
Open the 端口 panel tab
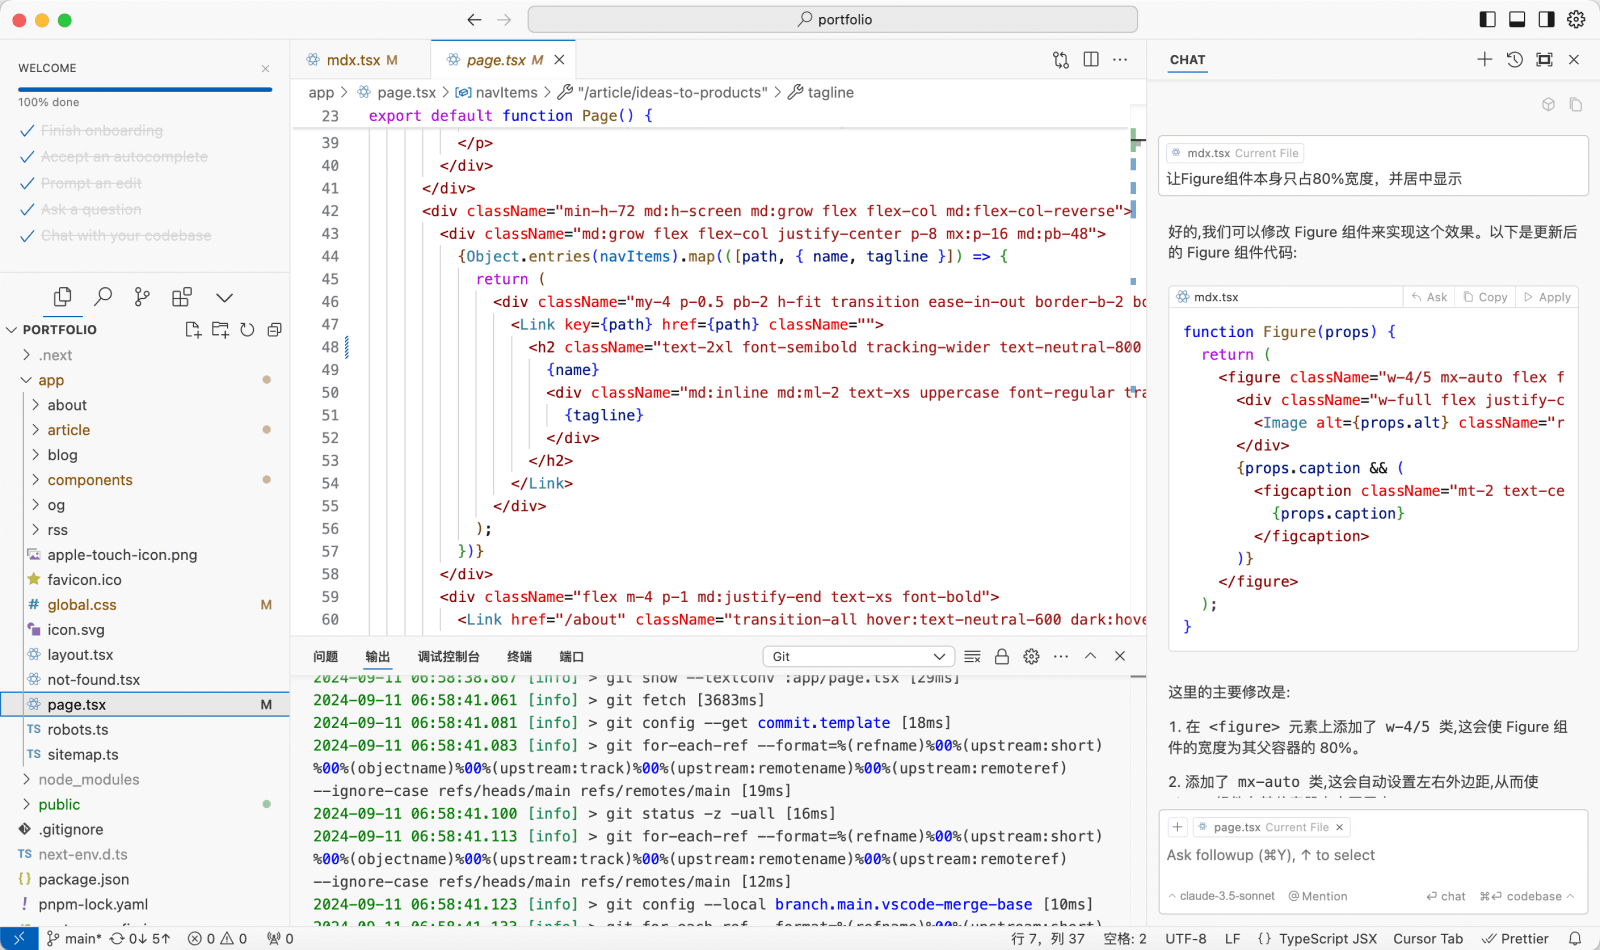[x=572, y=657]
